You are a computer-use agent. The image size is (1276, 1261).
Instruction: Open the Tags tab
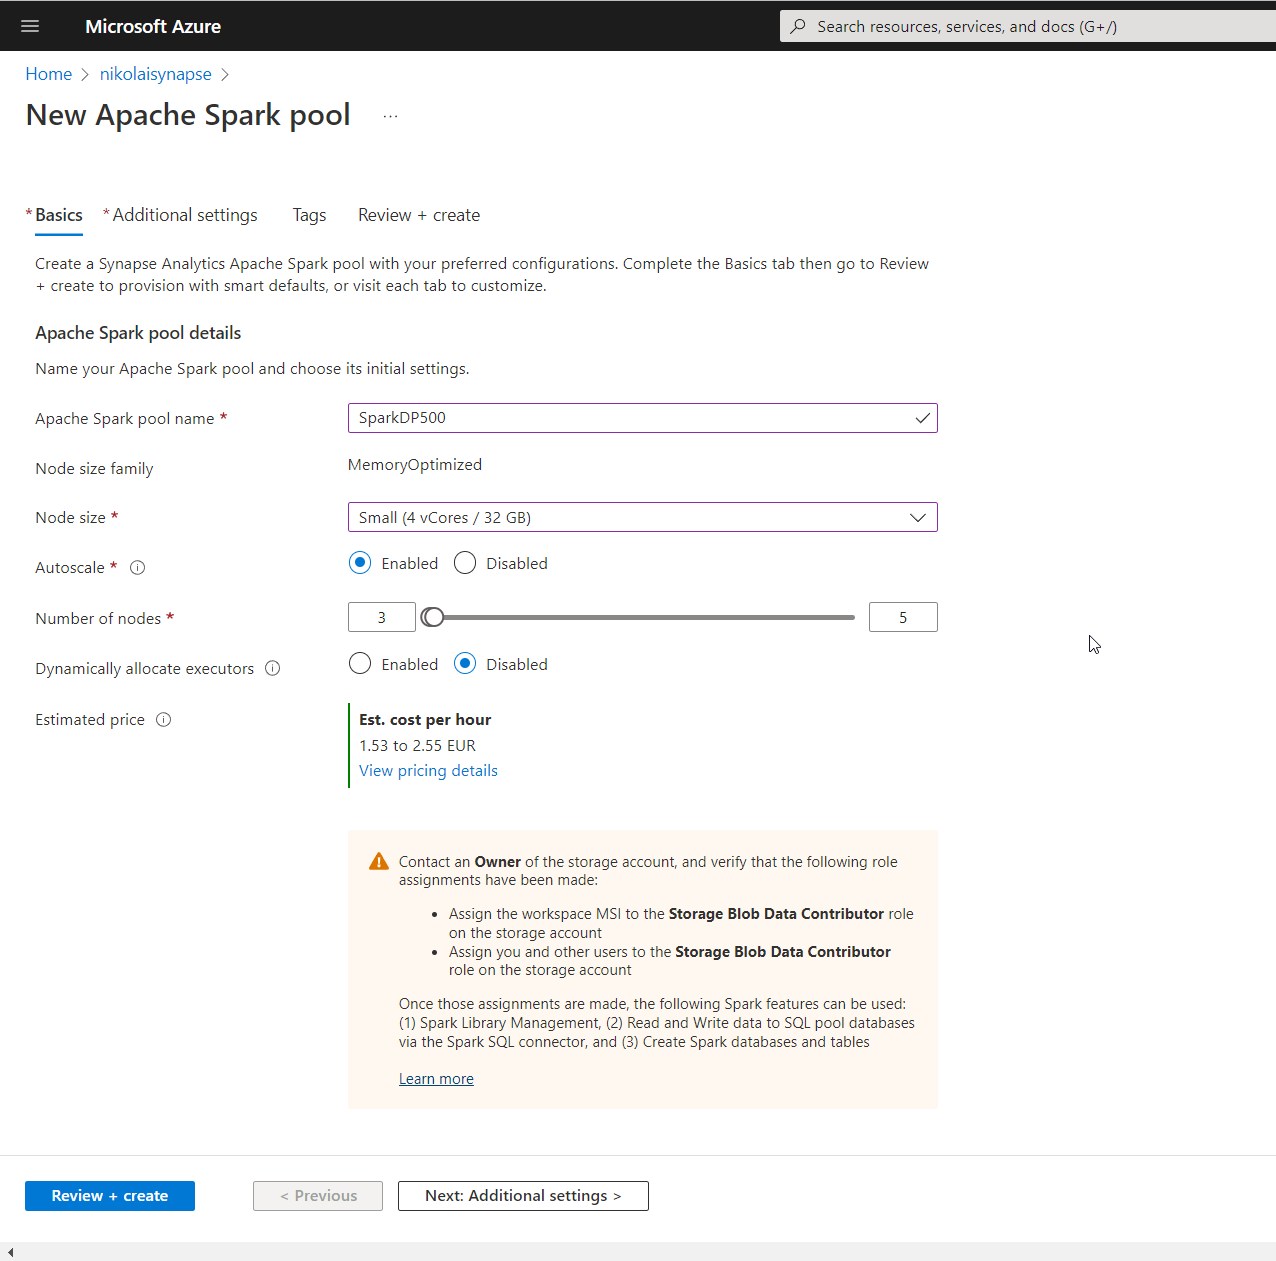click(309, 215)
